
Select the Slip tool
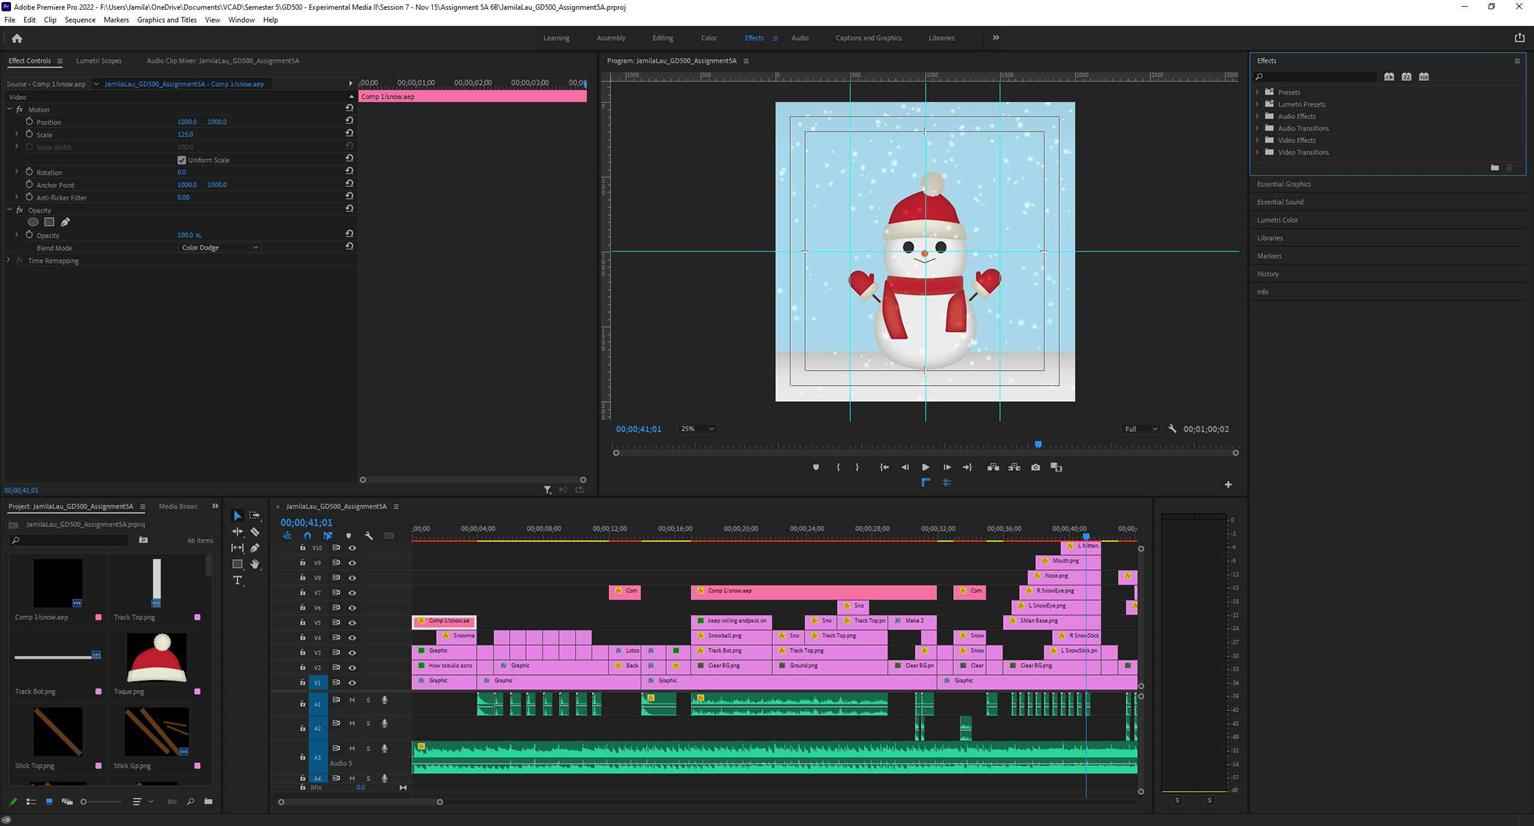coord(237,548)
